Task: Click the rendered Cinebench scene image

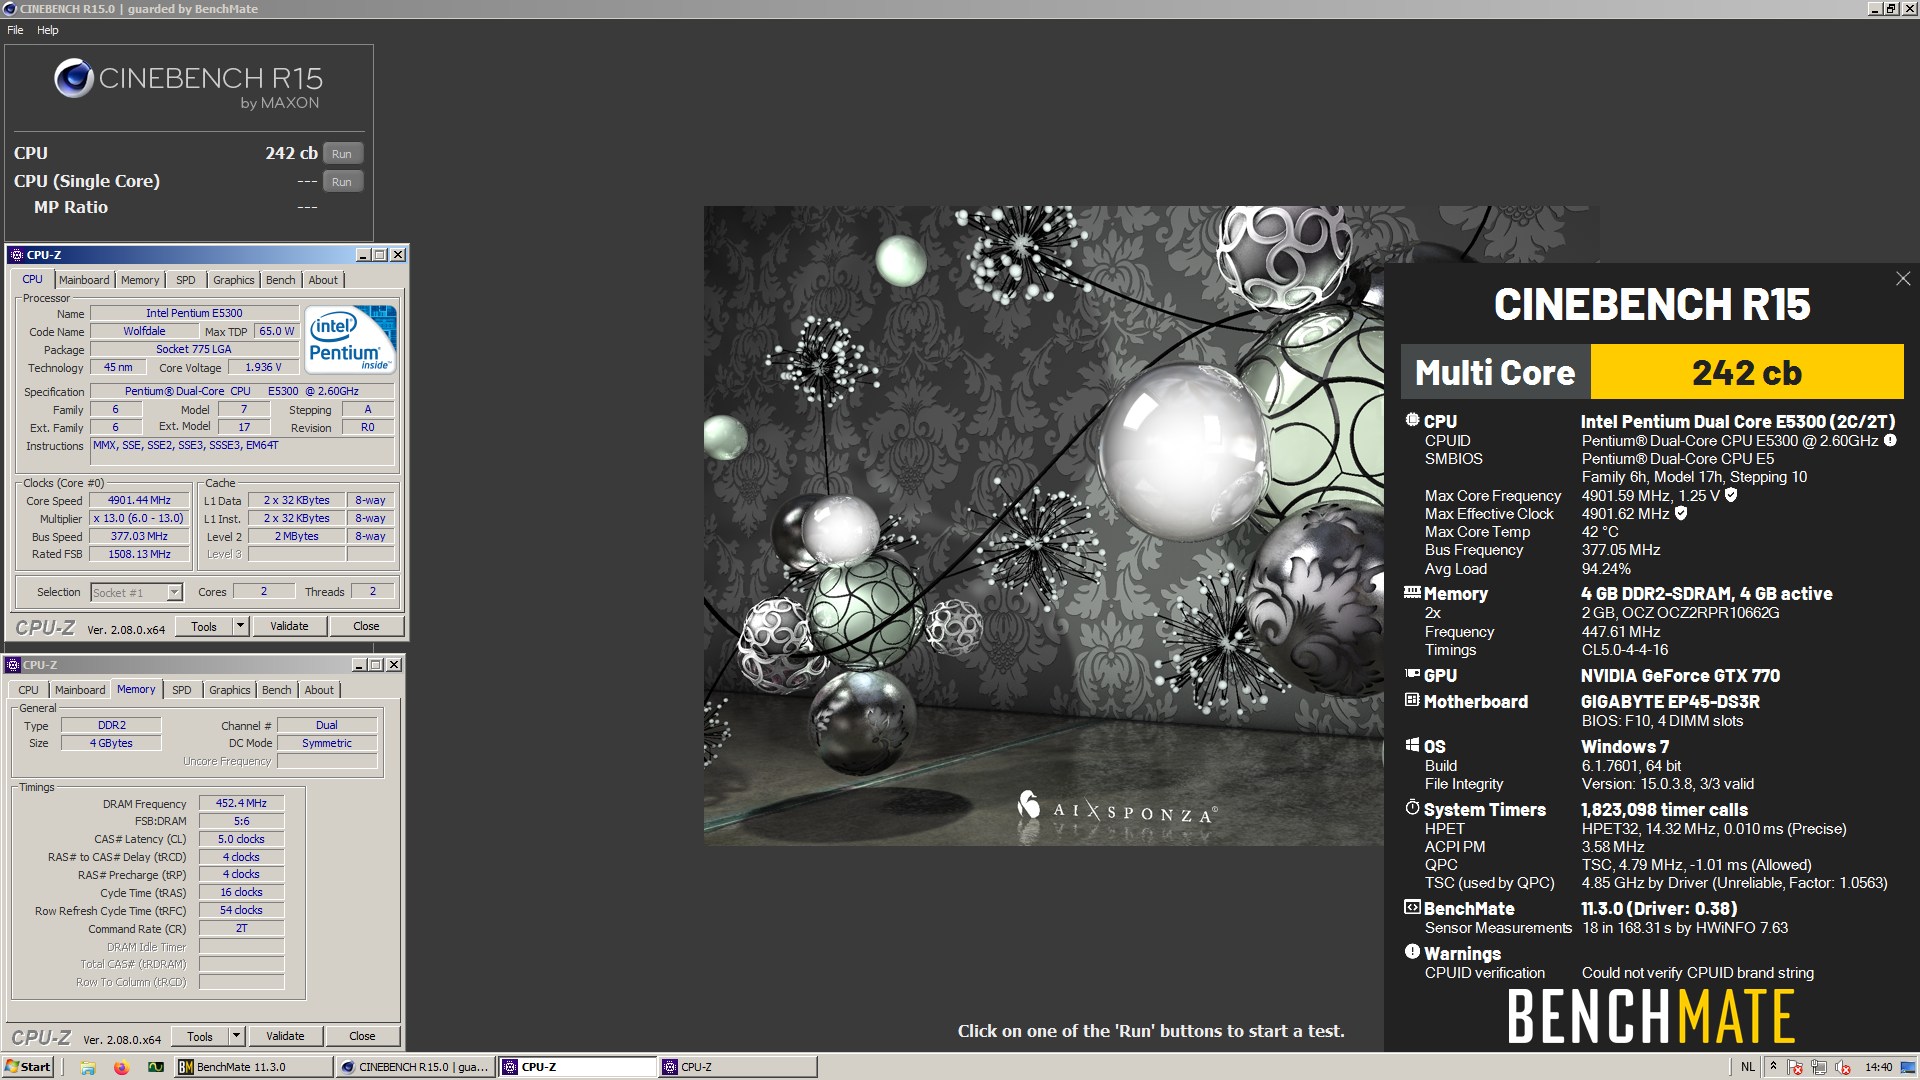Action: click(x=1043, y=526)
